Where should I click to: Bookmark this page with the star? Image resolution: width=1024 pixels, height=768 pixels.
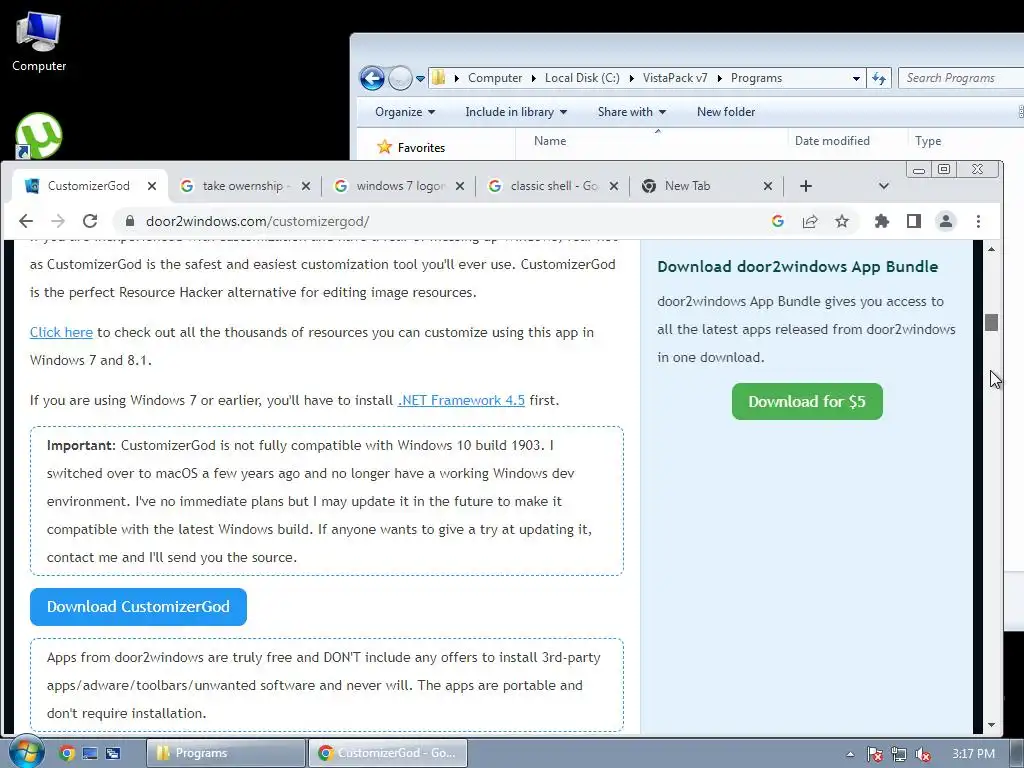click(x=842, y=221)
